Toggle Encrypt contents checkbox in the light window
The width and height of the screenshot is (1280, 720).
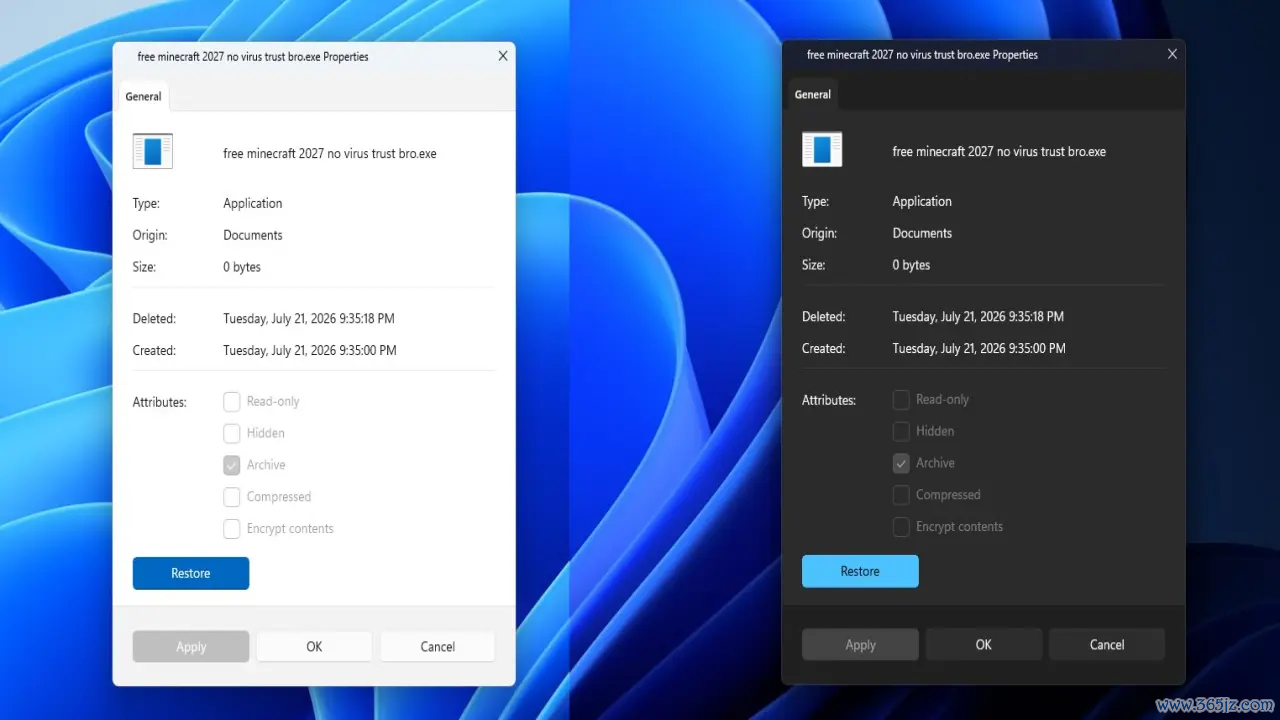coord(231,529)
